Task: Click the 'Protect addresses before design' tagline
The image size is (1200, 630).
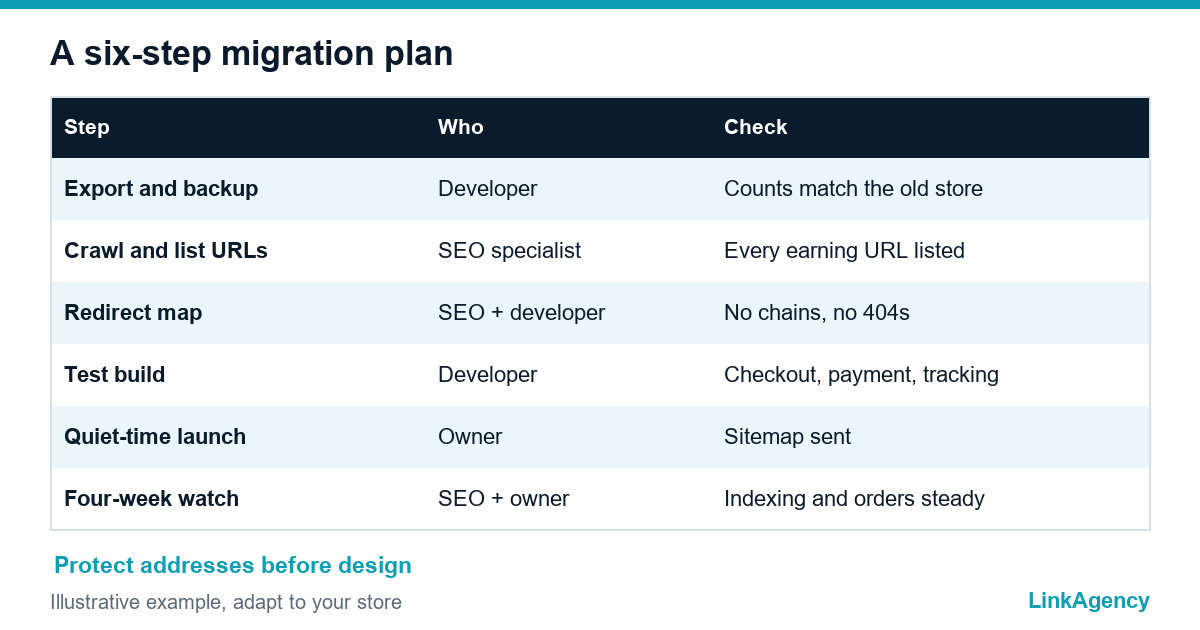Action: pyautogui.click(x=233, y=565)
